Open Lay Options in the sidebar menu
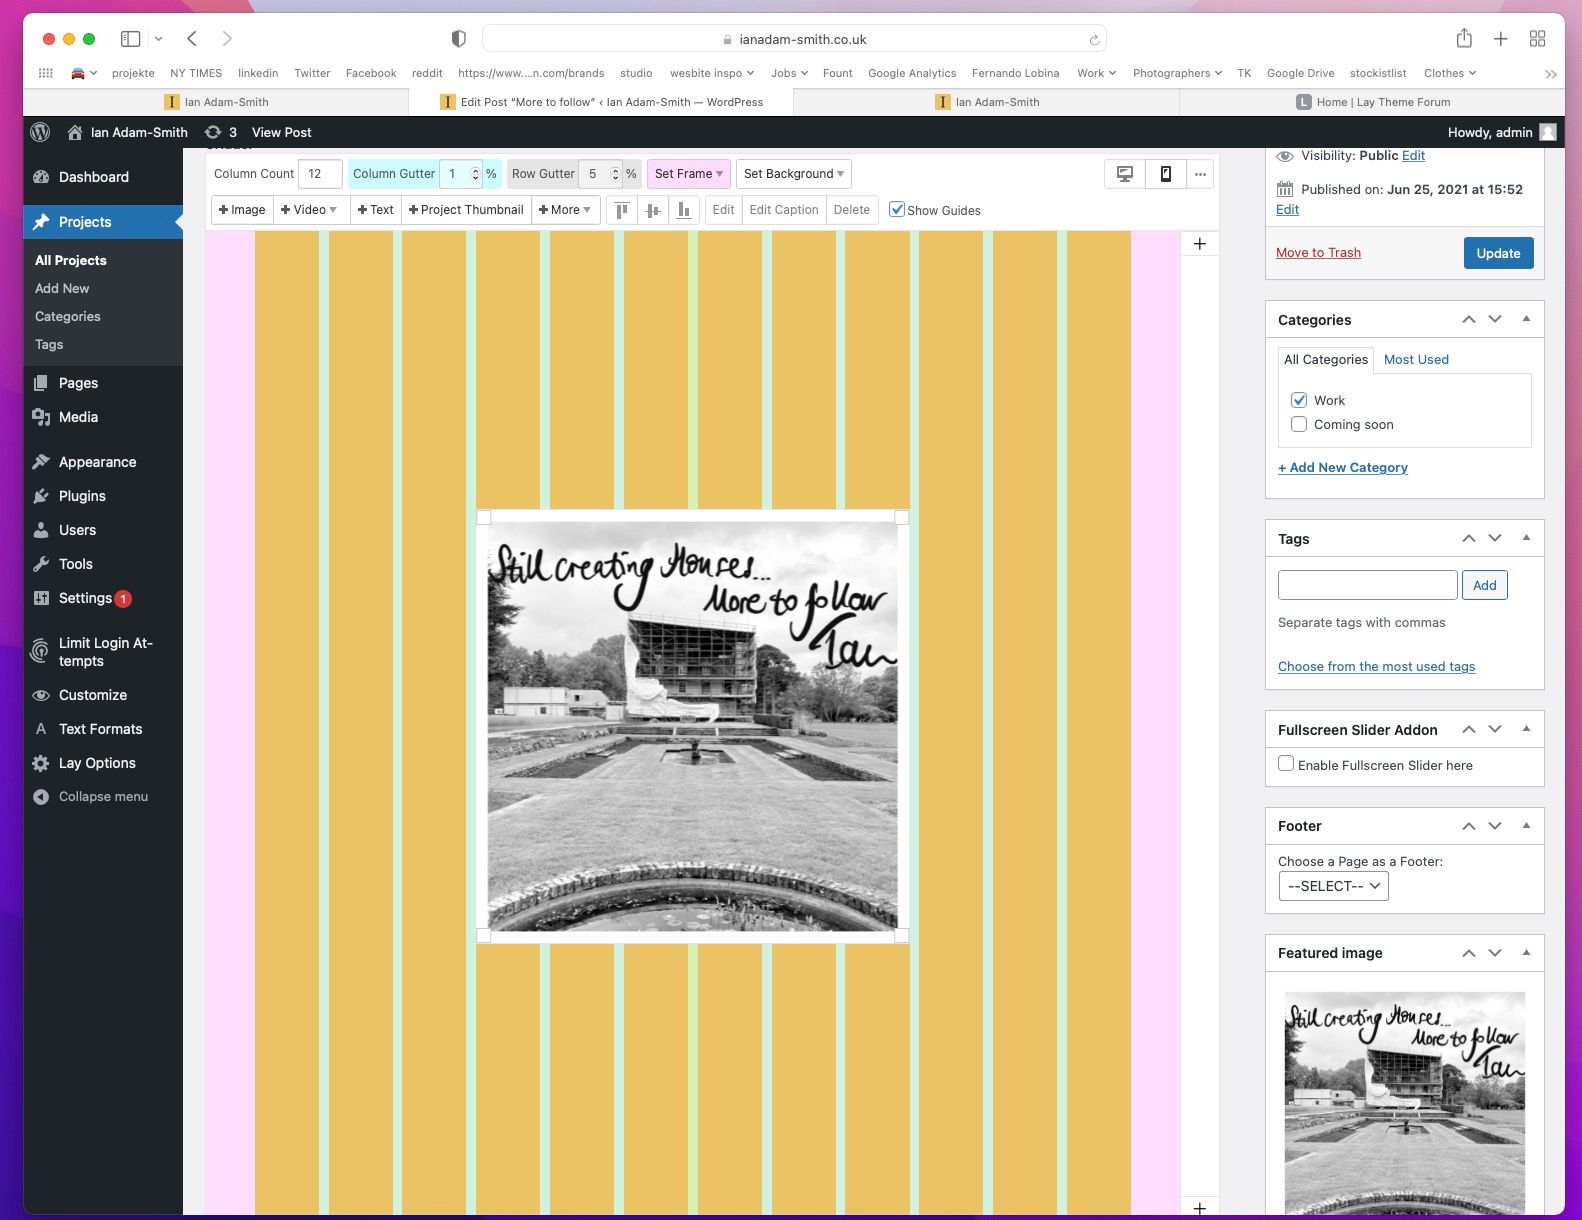 [x=97, y=763]
